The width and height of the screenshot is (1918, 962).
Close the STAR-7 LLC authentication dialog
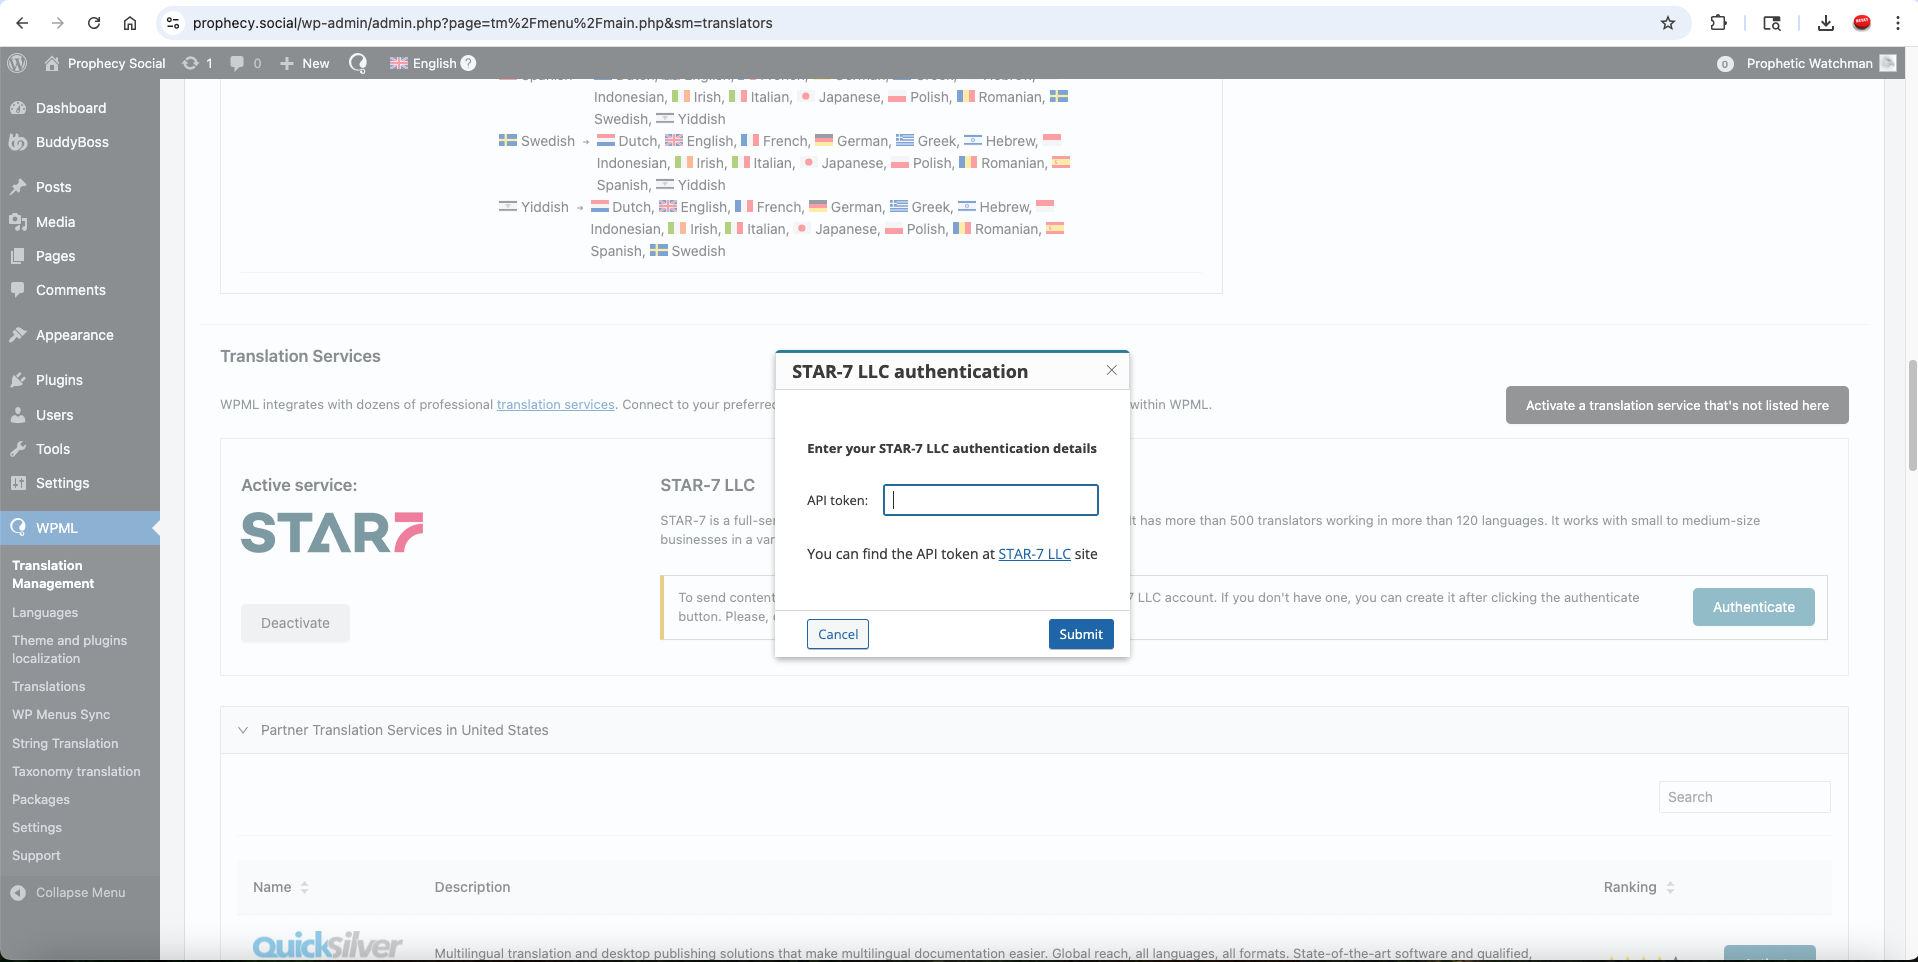click(x=1111, y=370)
